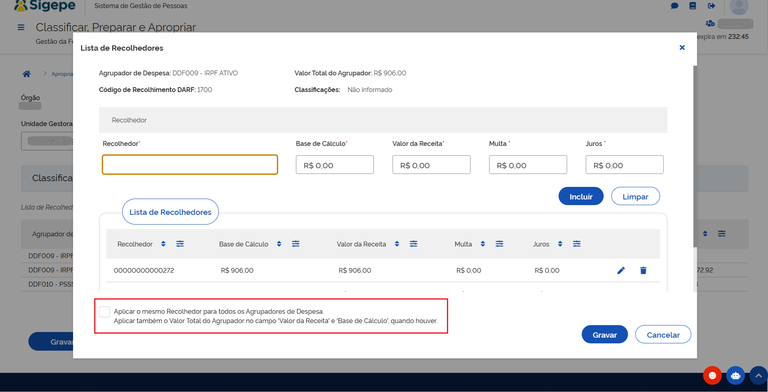Select the Lista de Recolhedores pill tab

pos(170,212)
